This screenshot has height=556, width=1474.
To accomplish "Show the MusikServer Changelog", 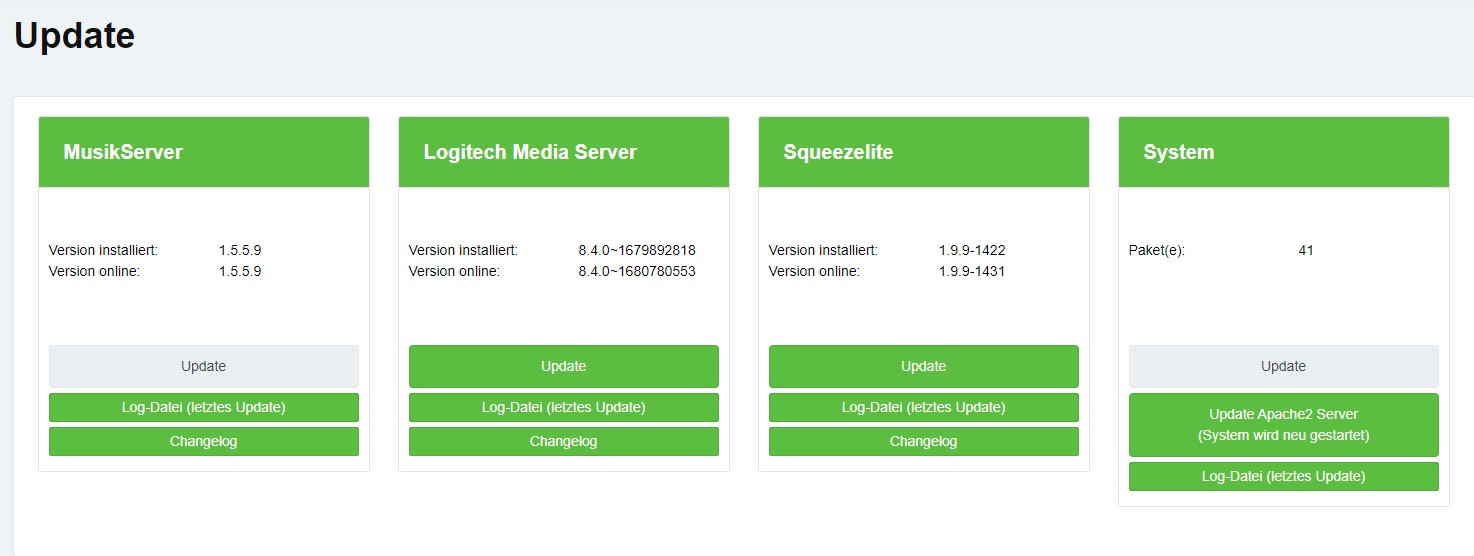I will (x=204, y=441).
